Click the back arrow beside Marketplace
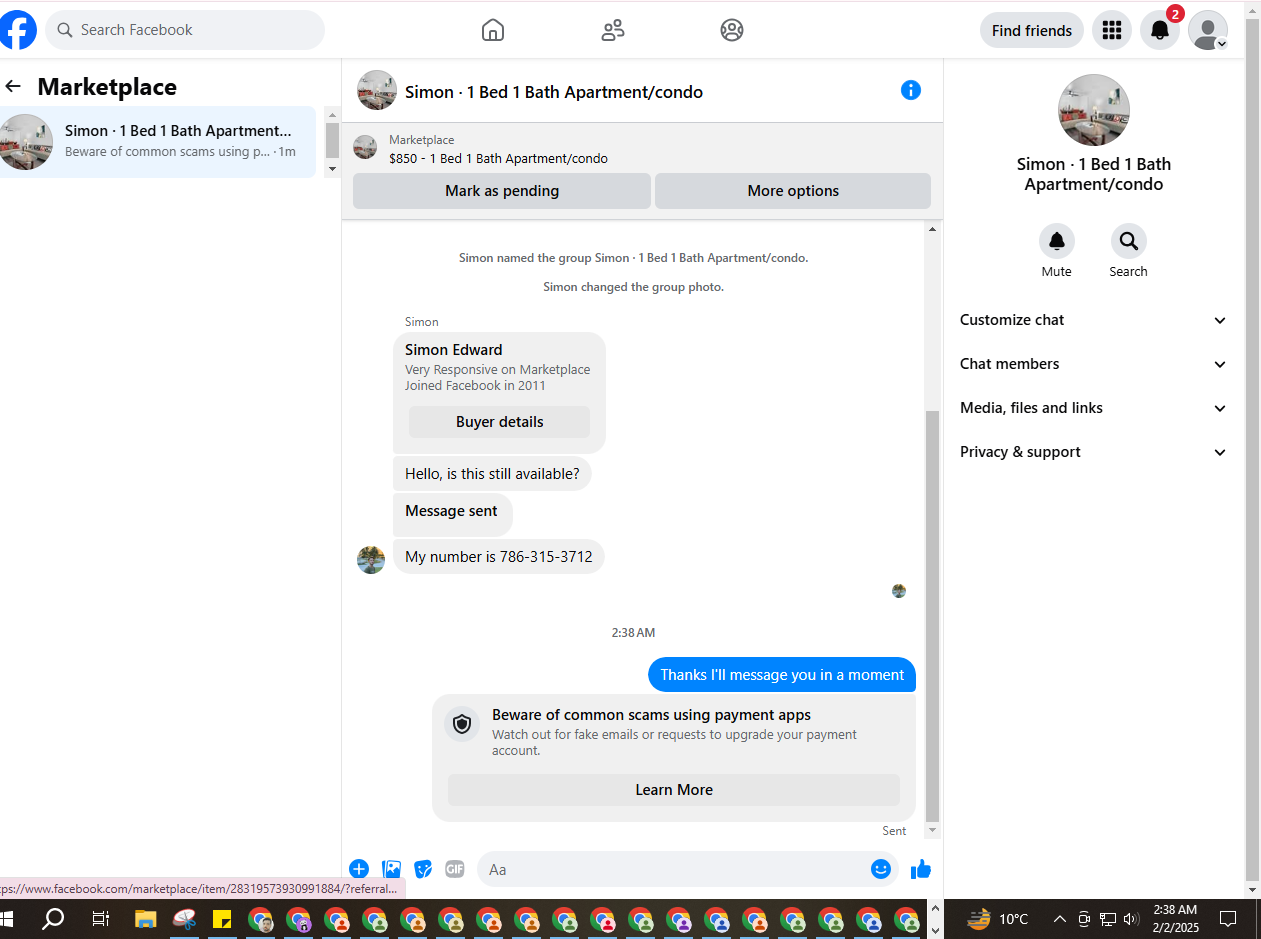This screenshot has height=939, width=1261. tap(13, 87)
